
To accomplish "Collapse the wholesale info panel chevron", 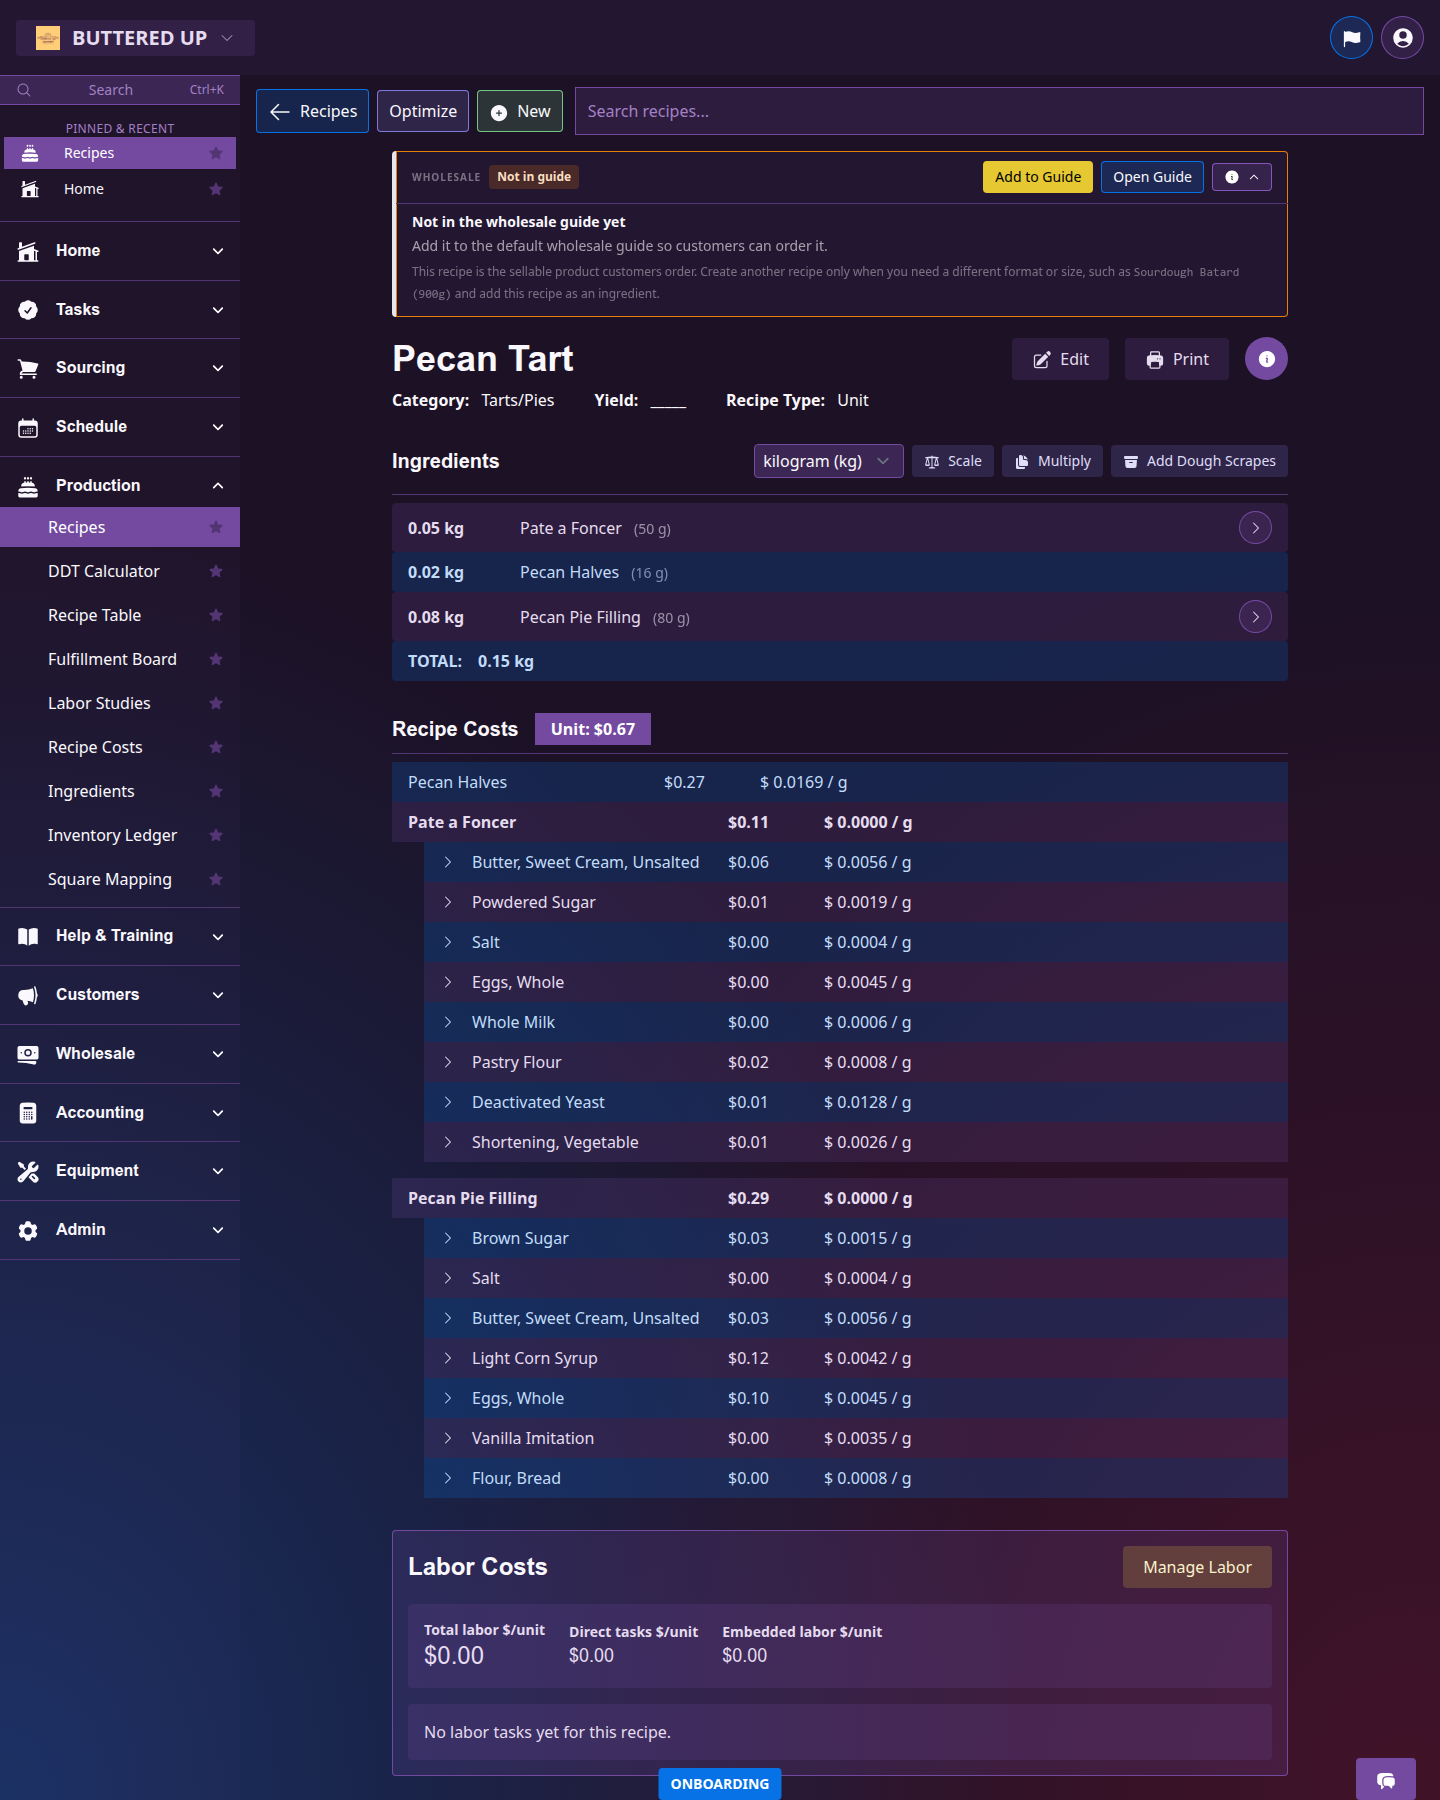I will click(1242, 177).
